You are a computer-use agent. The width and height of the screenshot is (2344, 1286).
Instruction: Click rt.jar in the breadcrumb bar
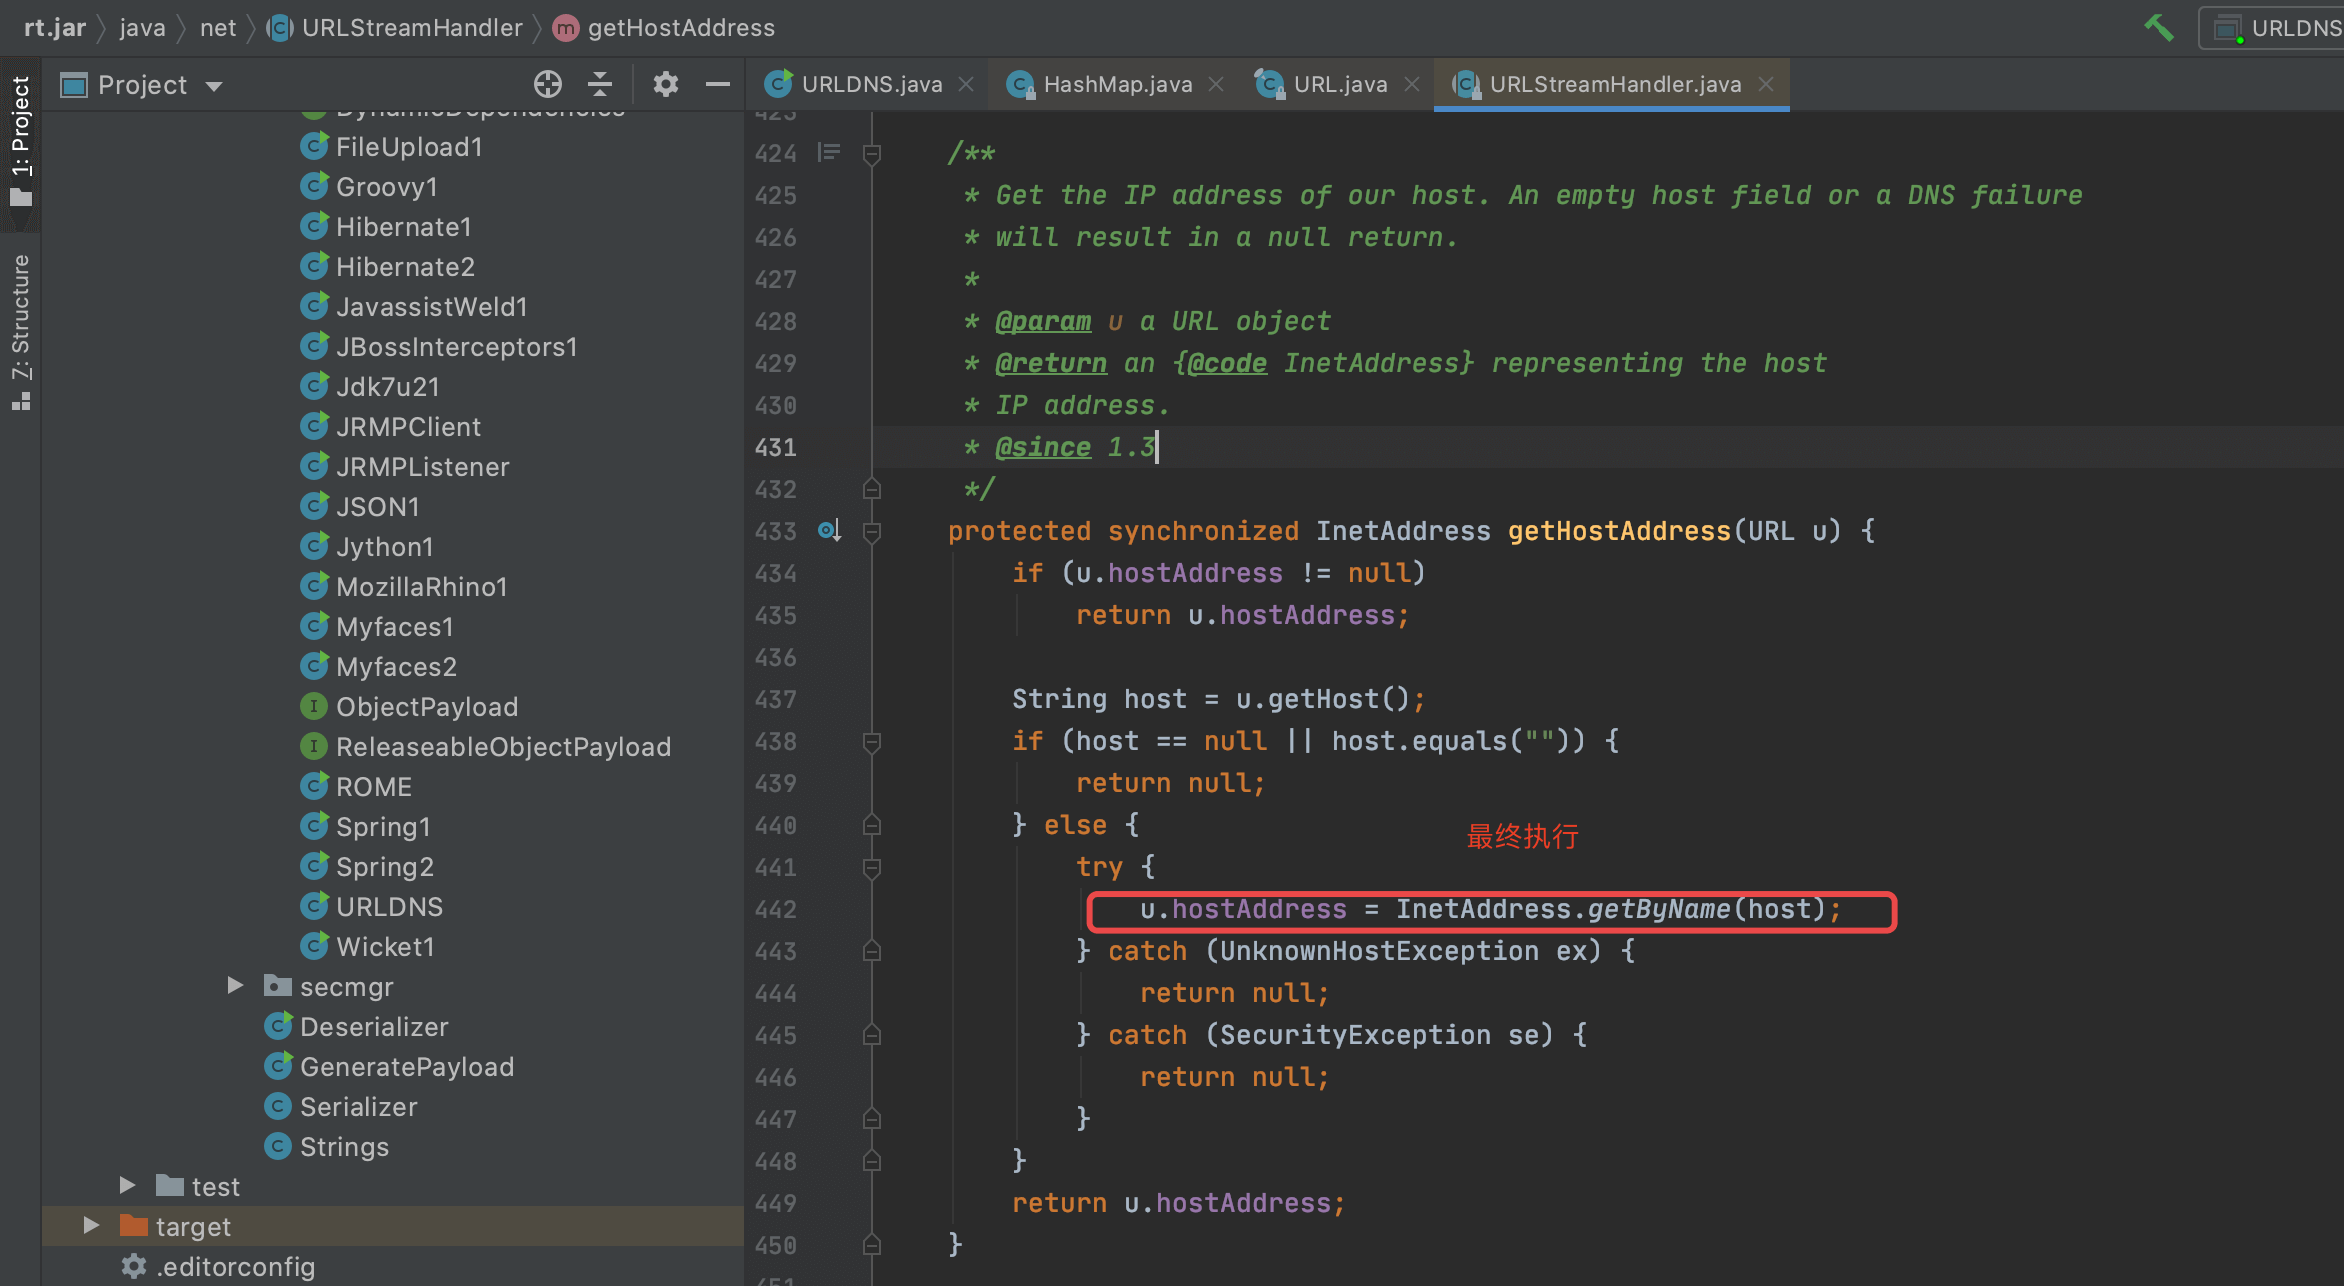pos(55,27)
